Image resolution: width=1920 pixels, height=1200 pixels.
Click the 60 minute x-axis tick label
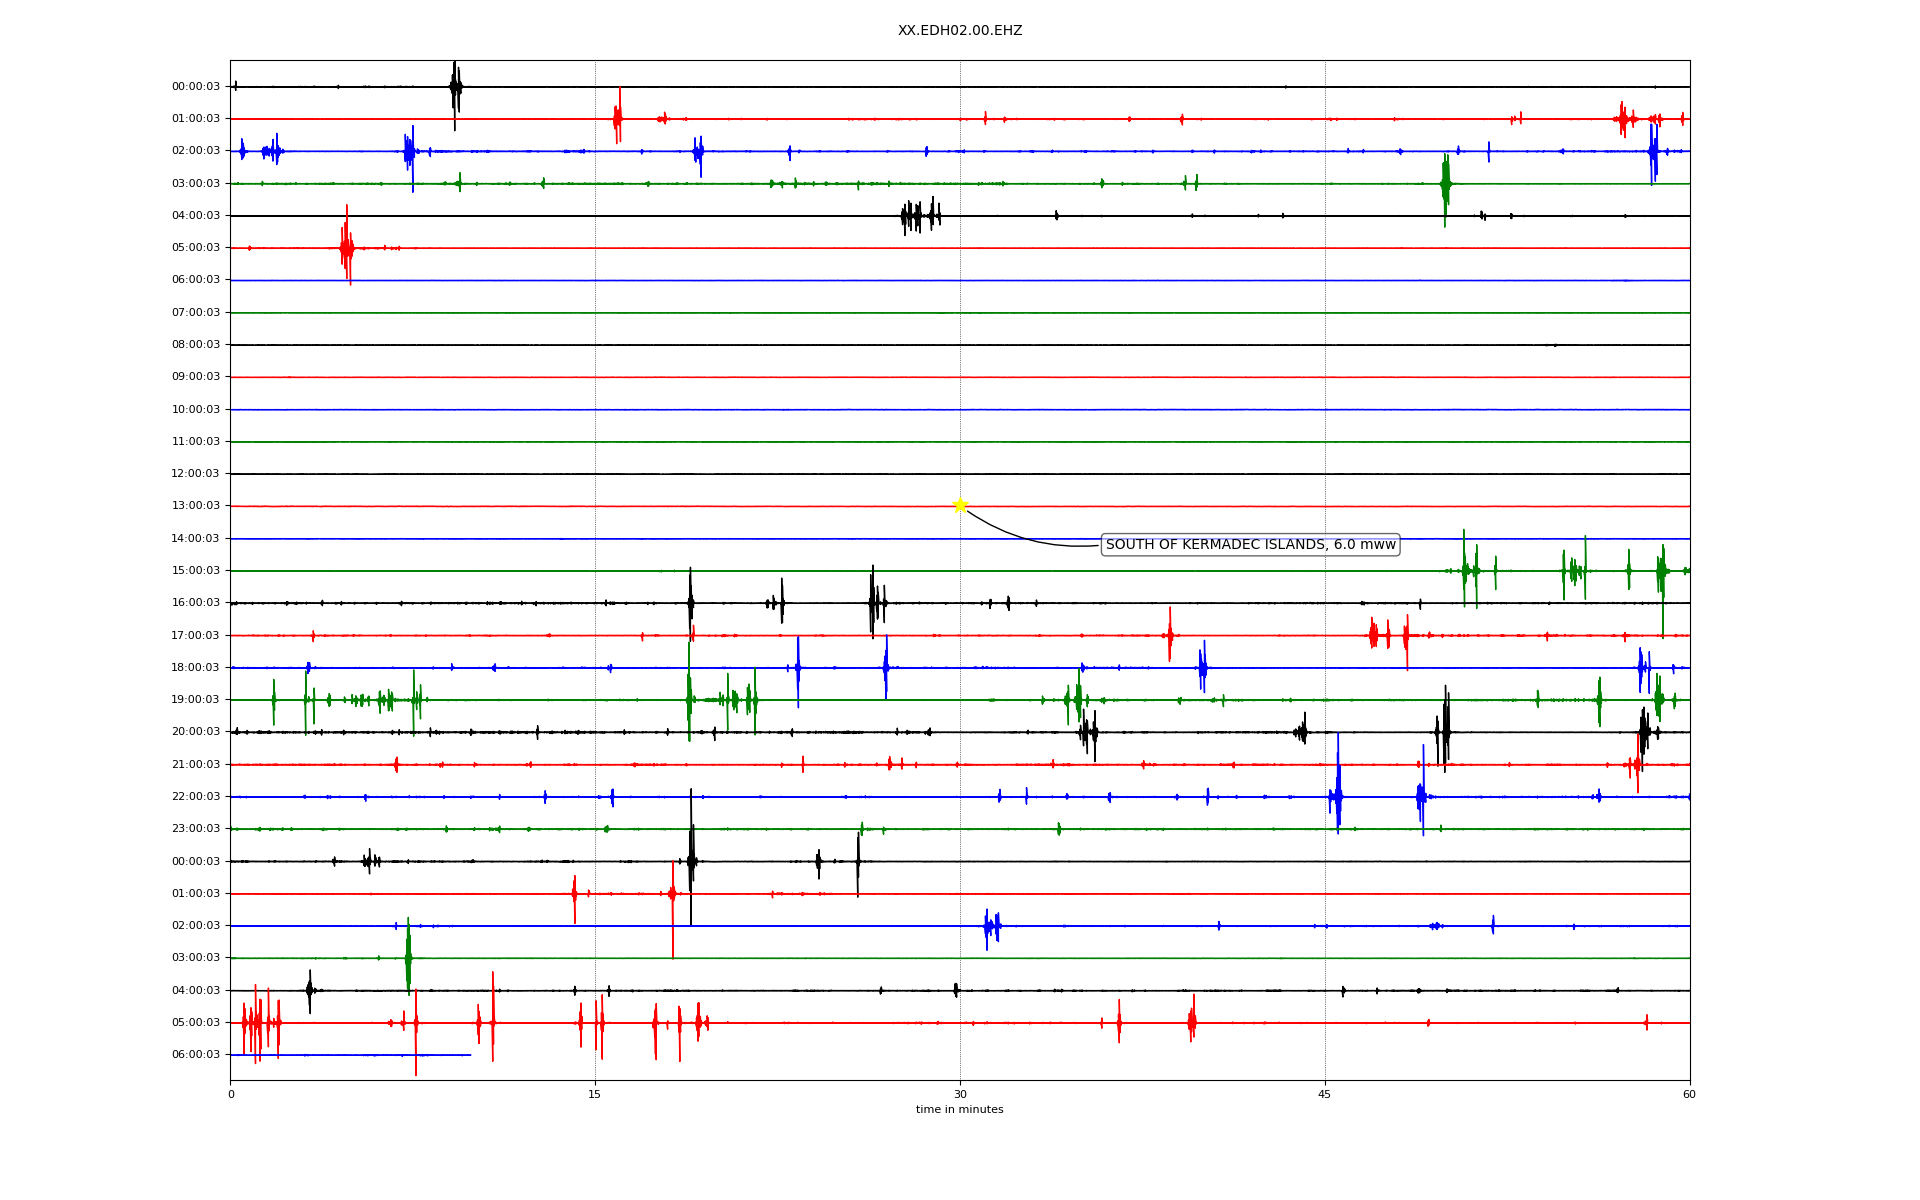pyautogui.click(x=1689, y=1095)
